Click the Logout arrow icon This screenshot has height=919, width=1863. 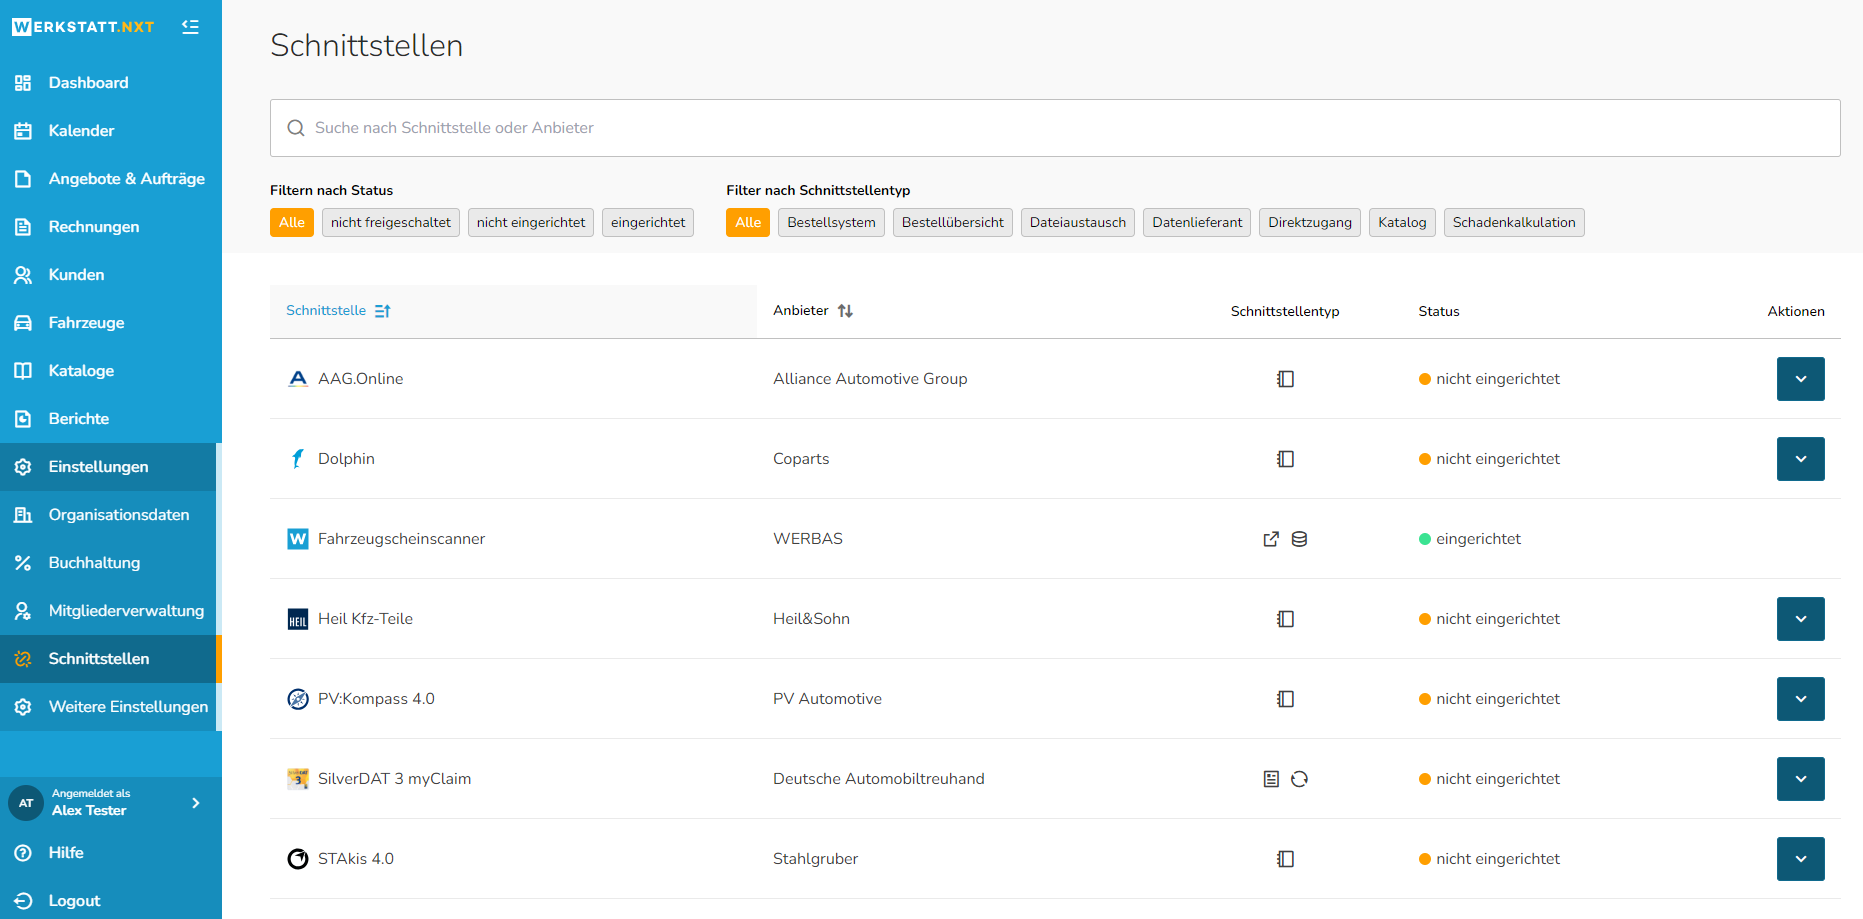click(x=23, y=901)
